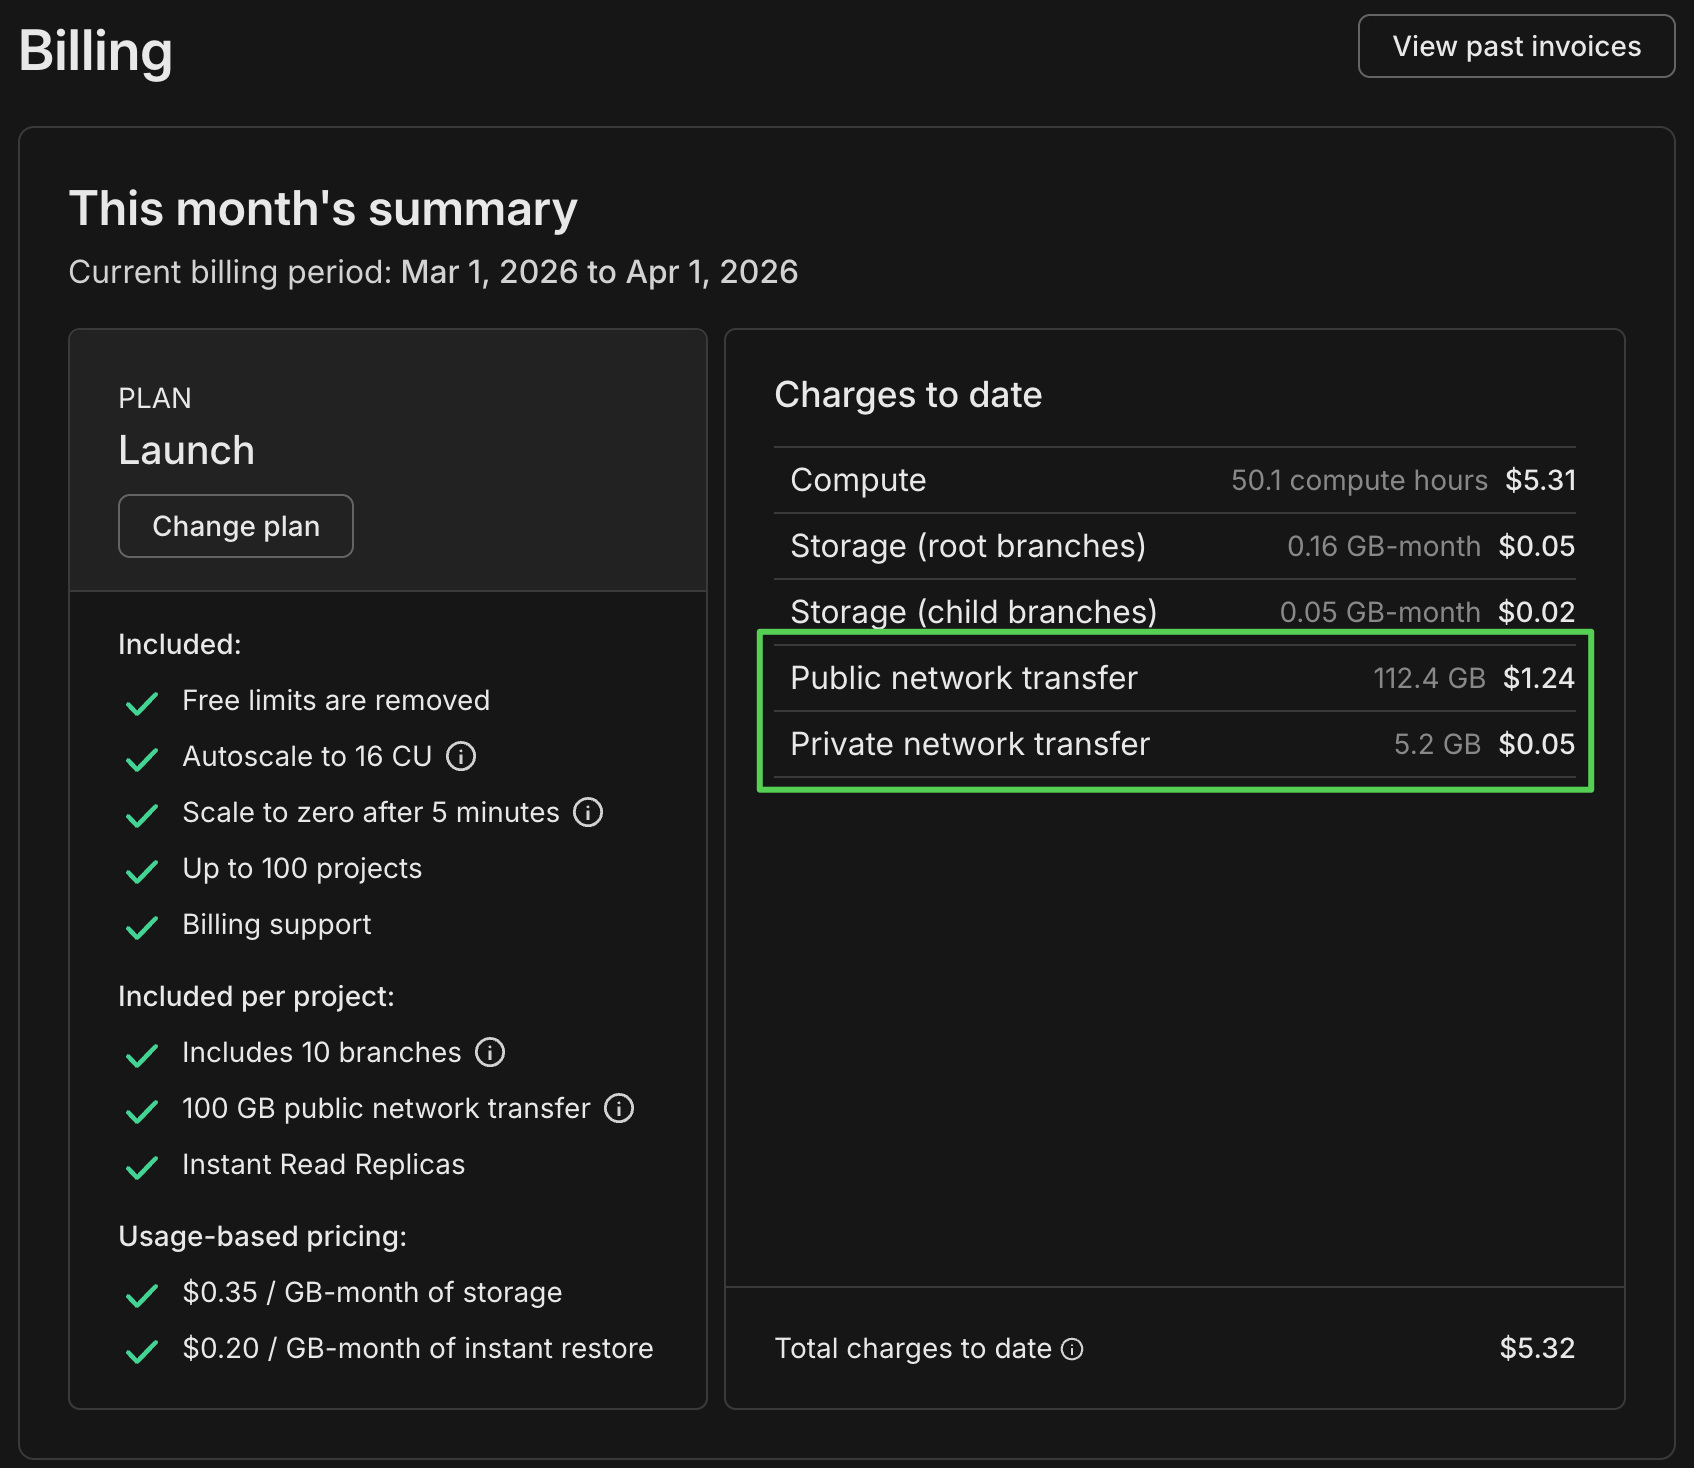
Task: Click 'Free limits are removed' text
Action: 336,700
